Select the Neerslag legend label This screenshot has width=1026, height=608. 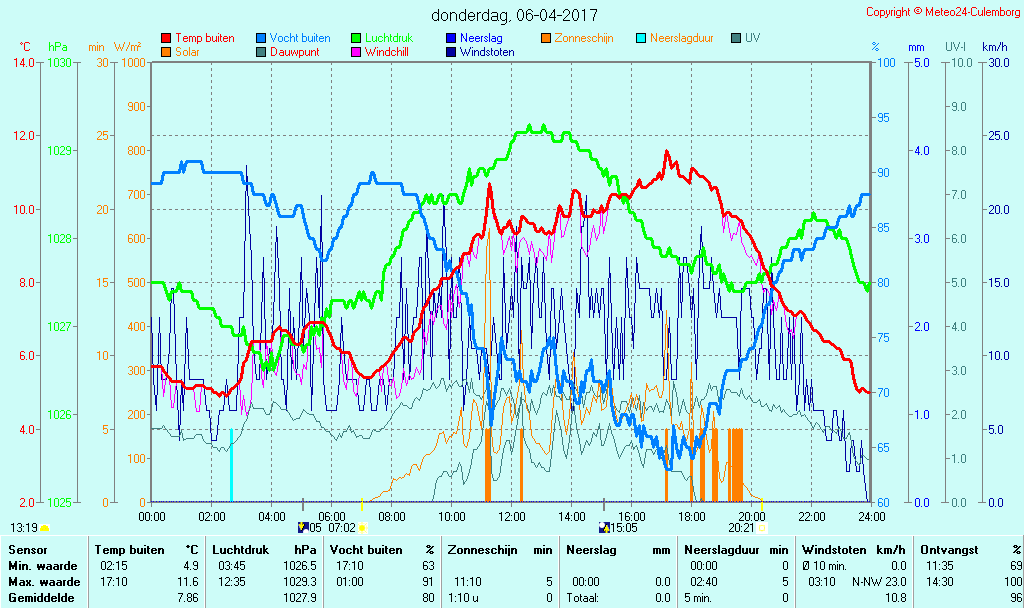(482, 39)
